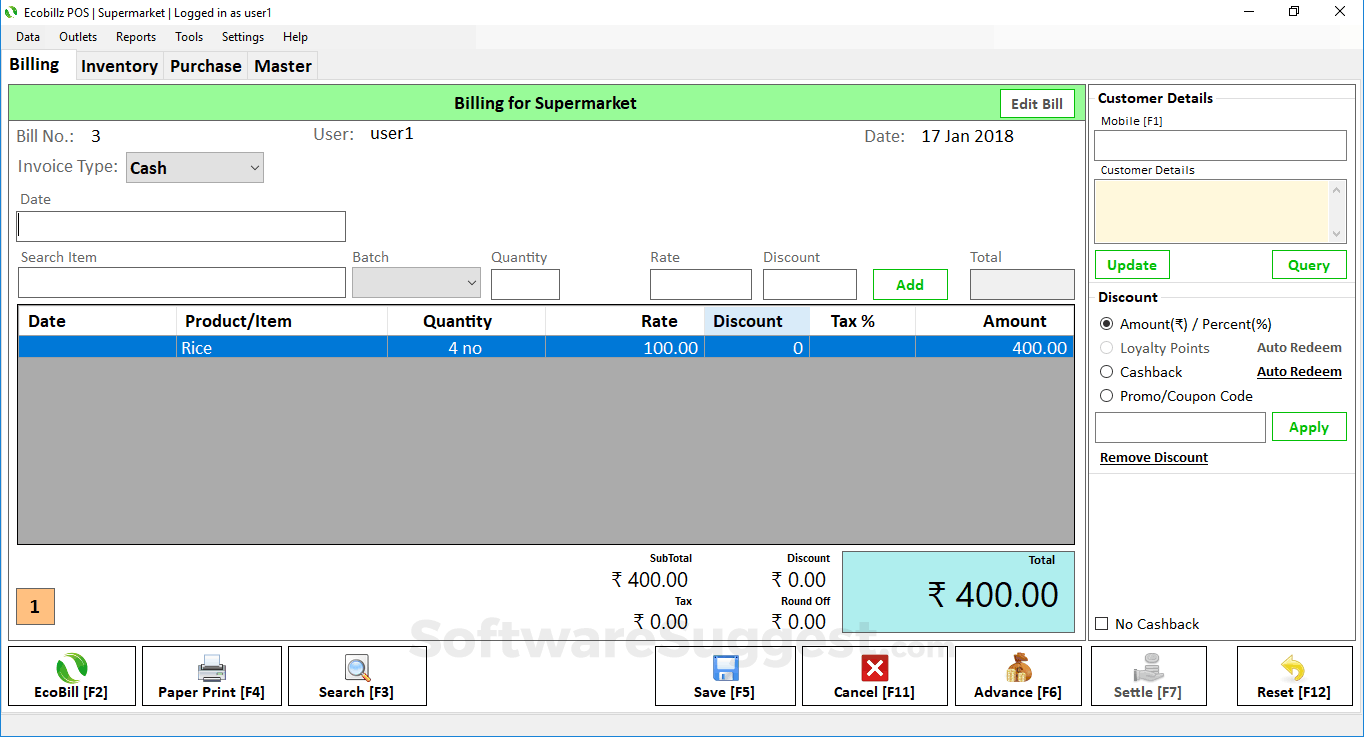Click the Edit Bill button
The image size is (1364, 737).
pos(1037,103)
